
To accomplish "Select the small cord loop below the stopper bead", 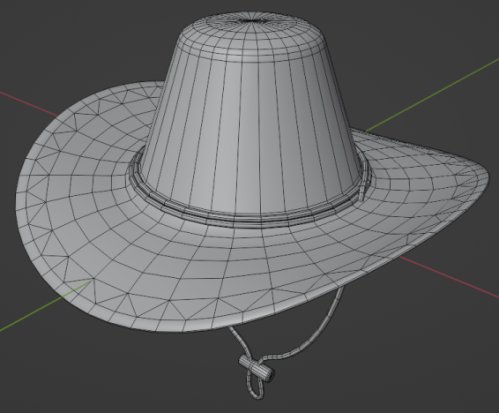I will coord(255,386).
